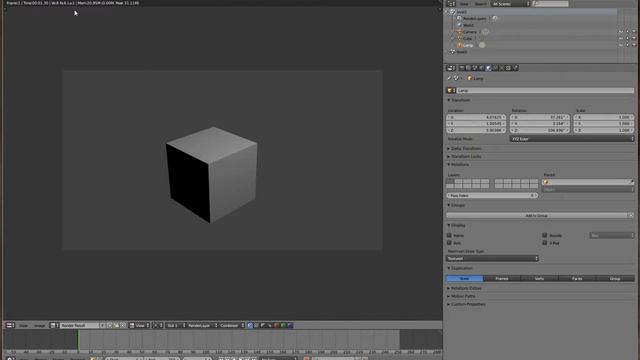Select Group duplication option
640x360 pixels.
pyautogui.click(x=615, y=278)
